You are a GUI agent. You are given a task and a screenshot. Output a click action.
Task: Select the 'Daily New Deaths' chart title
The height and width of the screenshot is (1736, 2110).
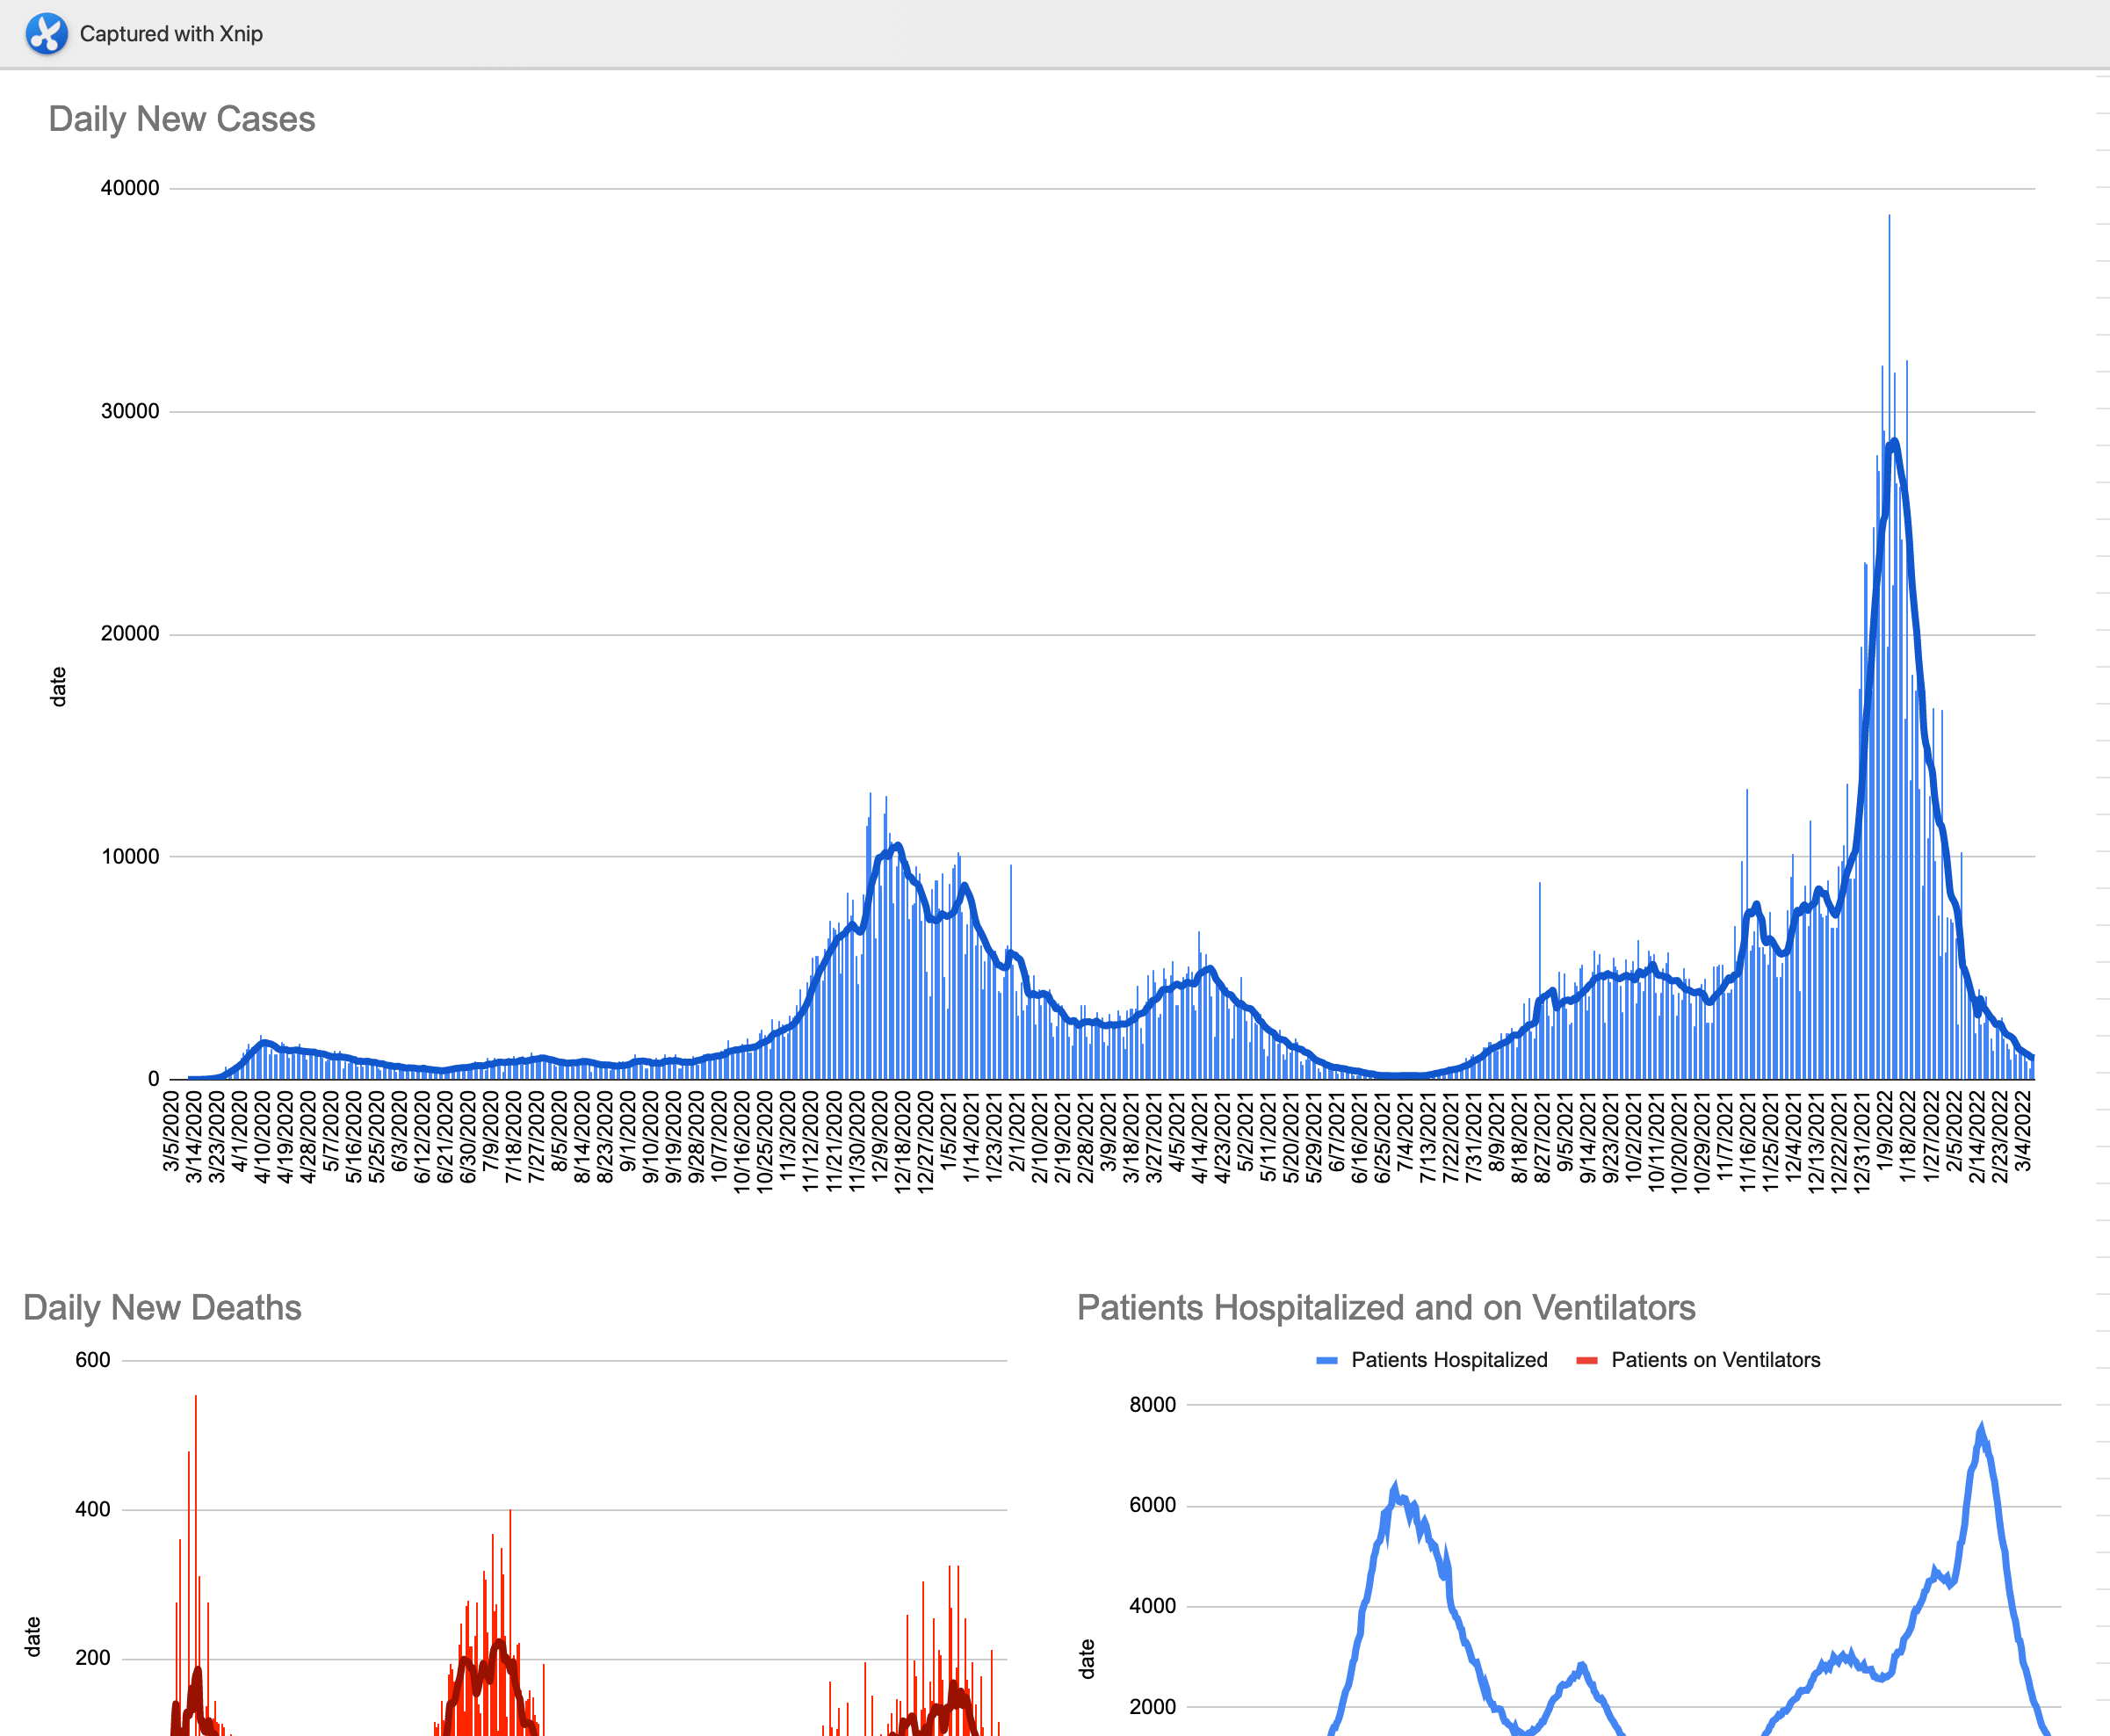[162, 1307]
